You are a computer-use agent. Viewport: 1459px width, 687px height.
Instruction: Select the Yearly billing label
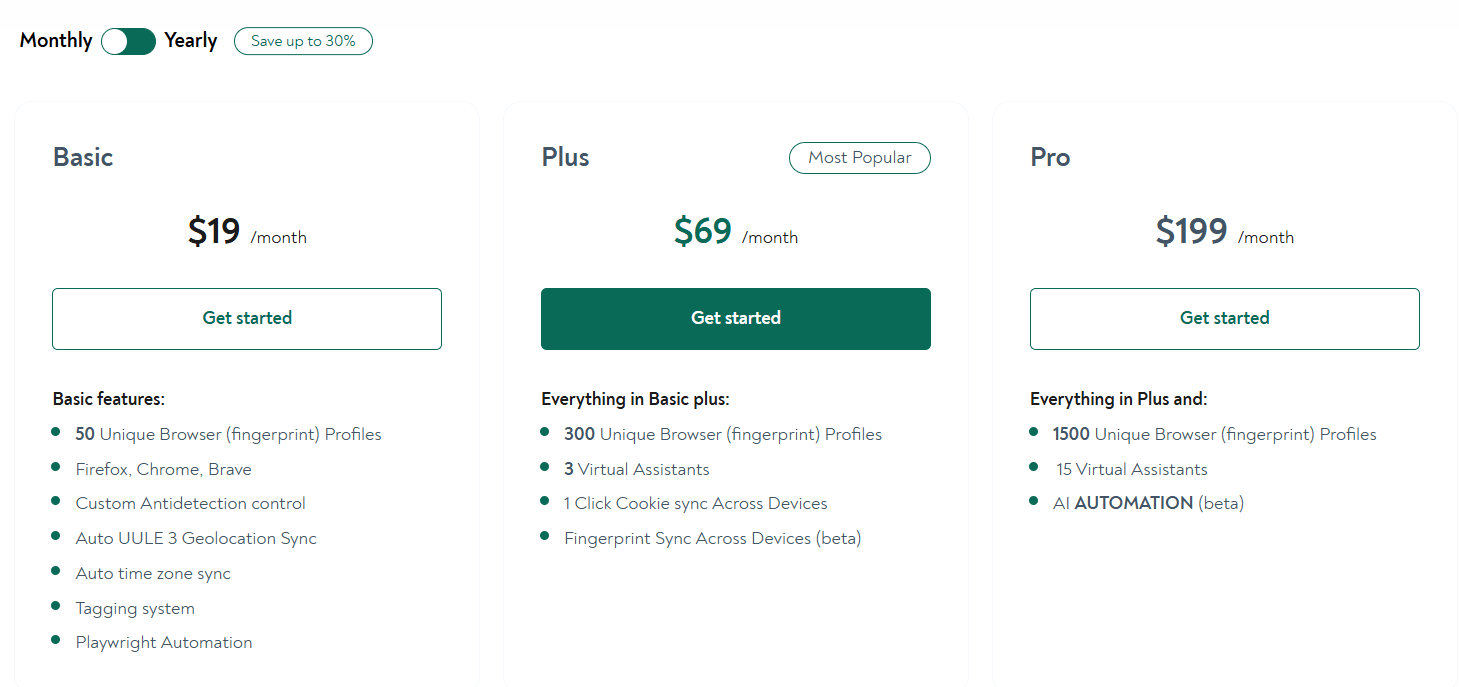[x=191, y=41]
